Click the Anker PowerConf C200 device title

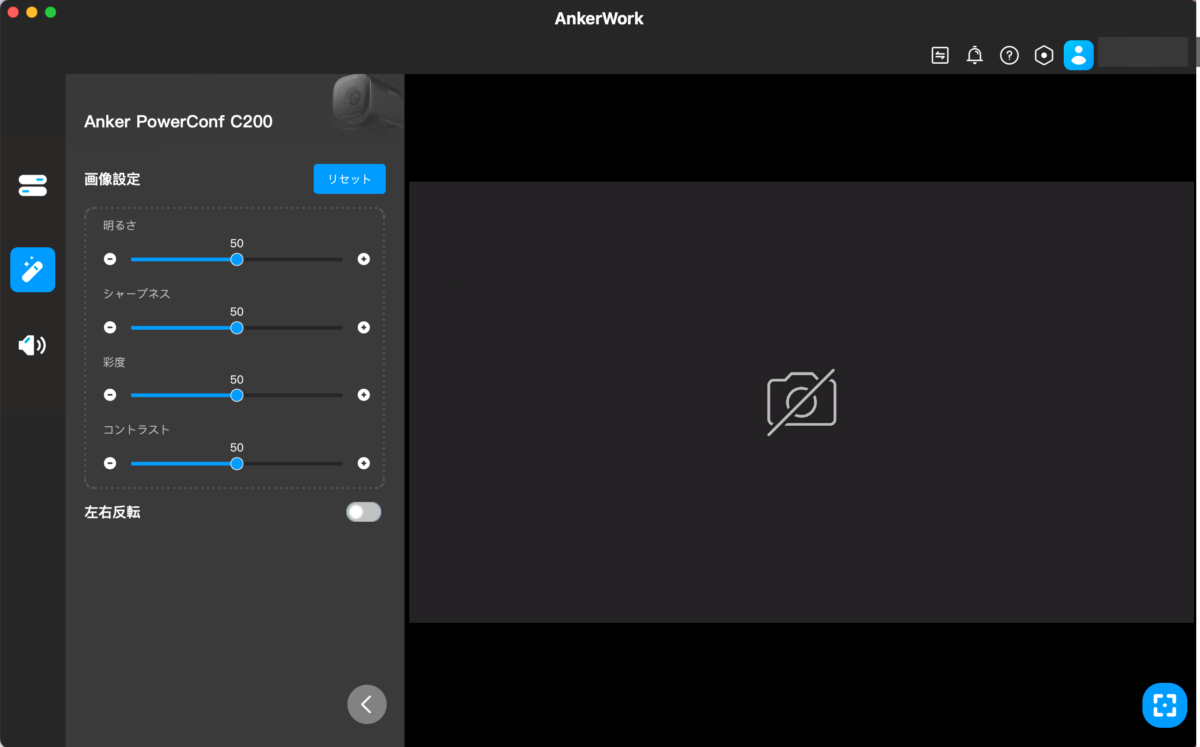(x=178, y=122)
